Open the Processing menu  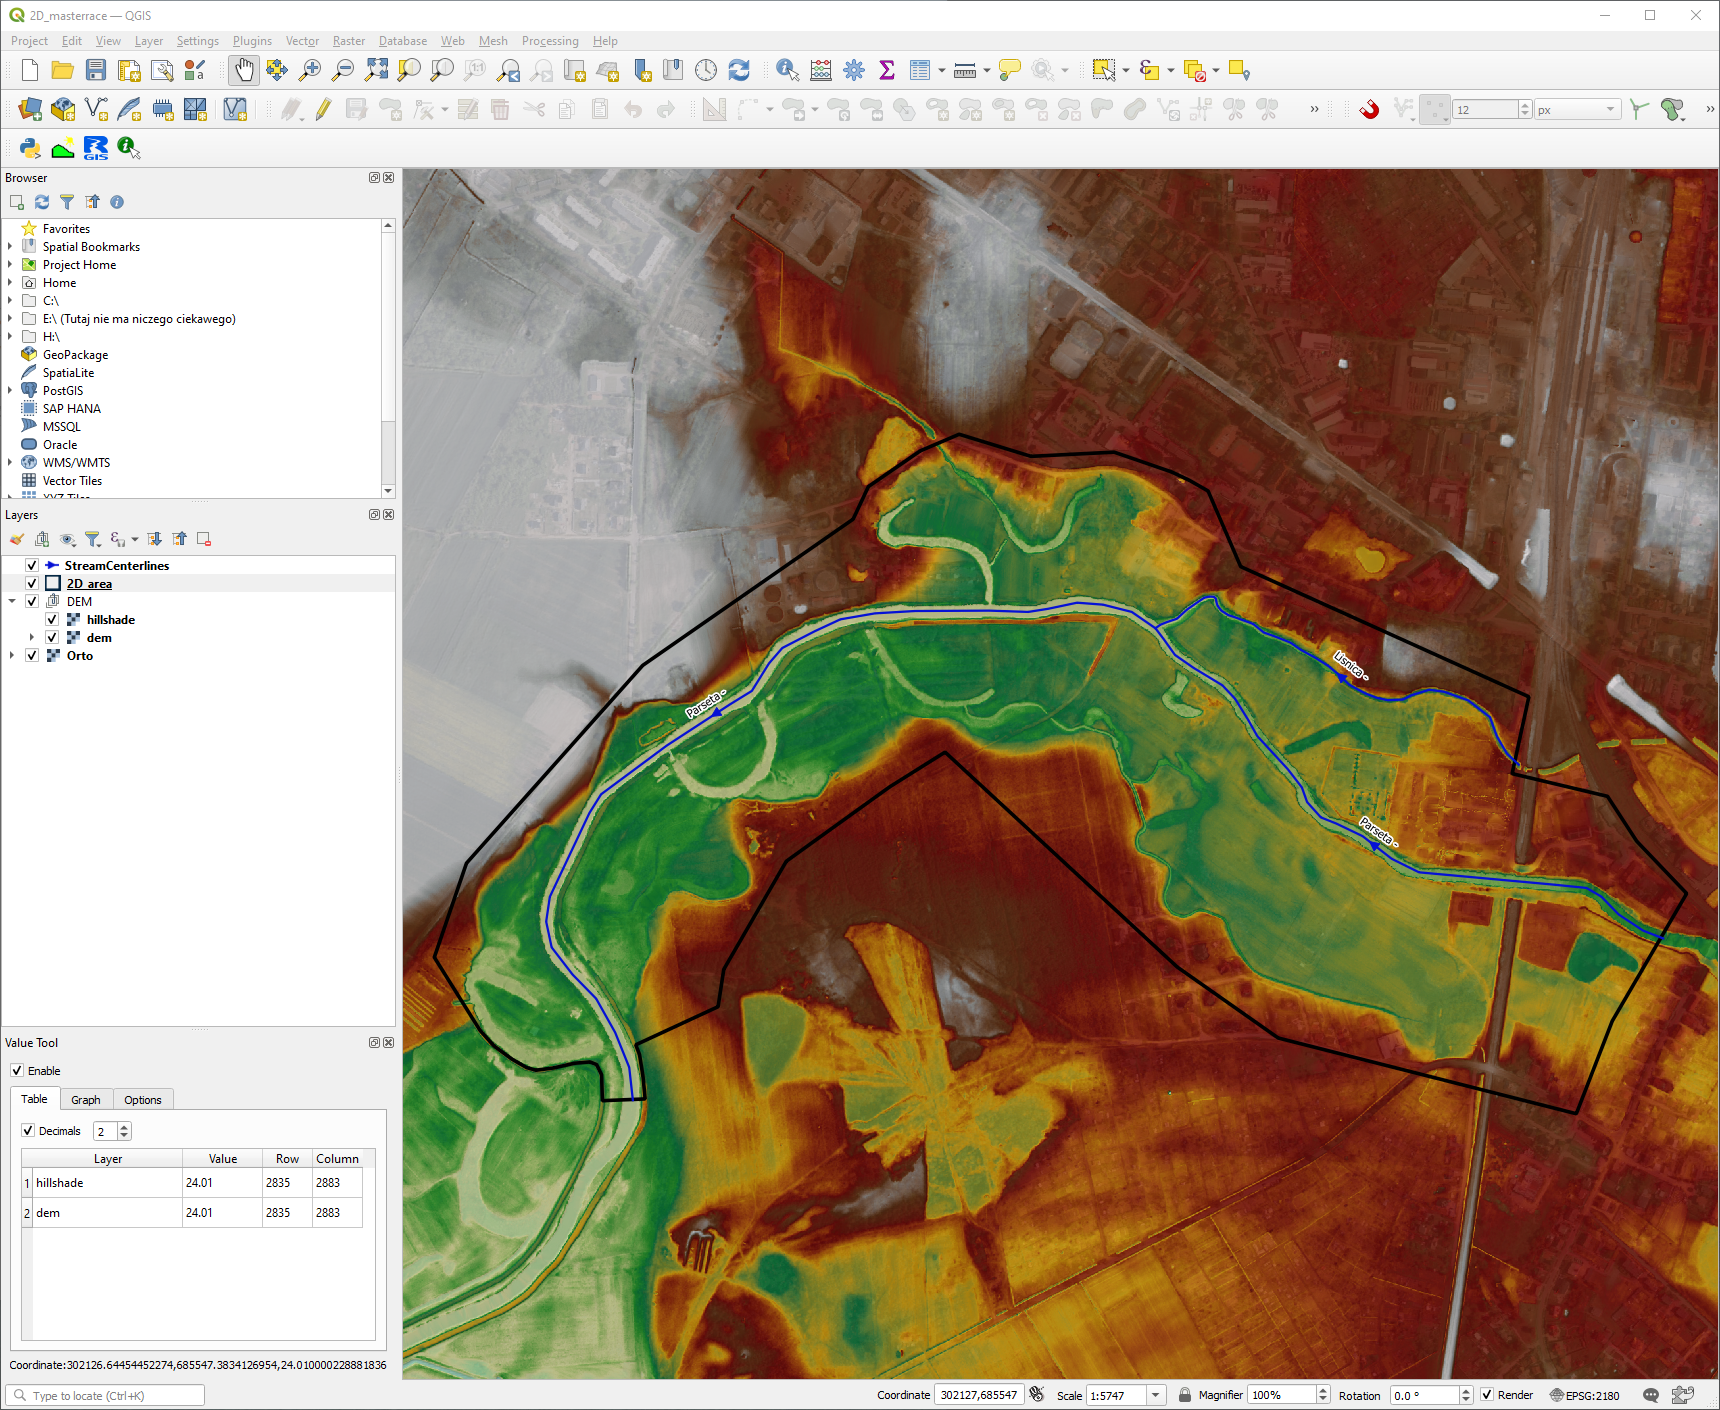click(x=549, y=41)
